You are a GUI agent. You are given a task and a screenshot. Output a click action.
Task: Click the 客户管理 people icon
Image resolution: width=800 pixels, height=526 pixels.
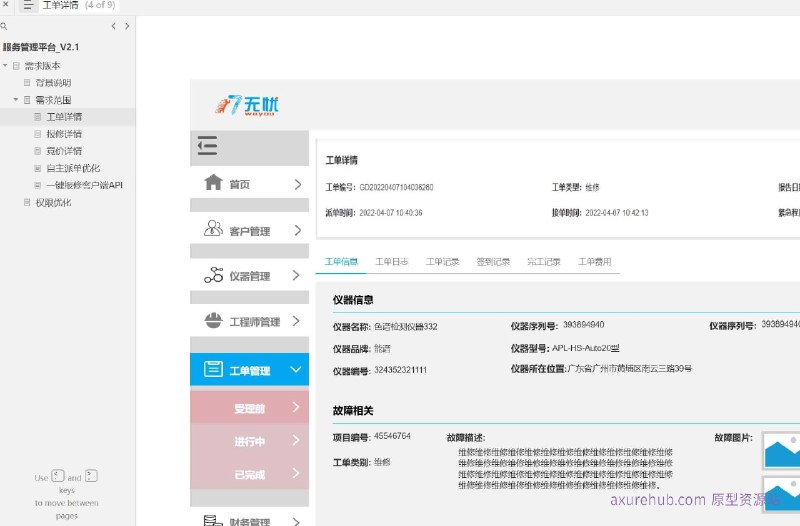213,228
